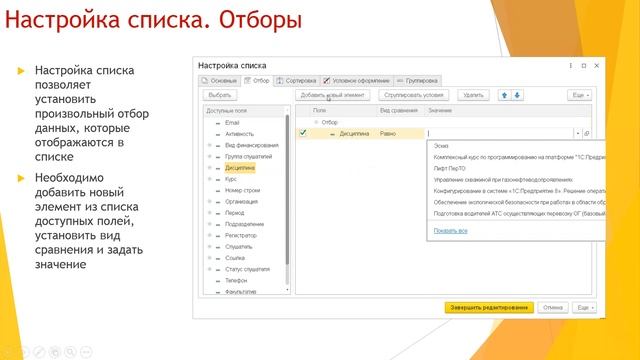This screenshot has height=360, width=640.
Task: Expand the Группа слушателей field
Action: (x=210, y=156)
